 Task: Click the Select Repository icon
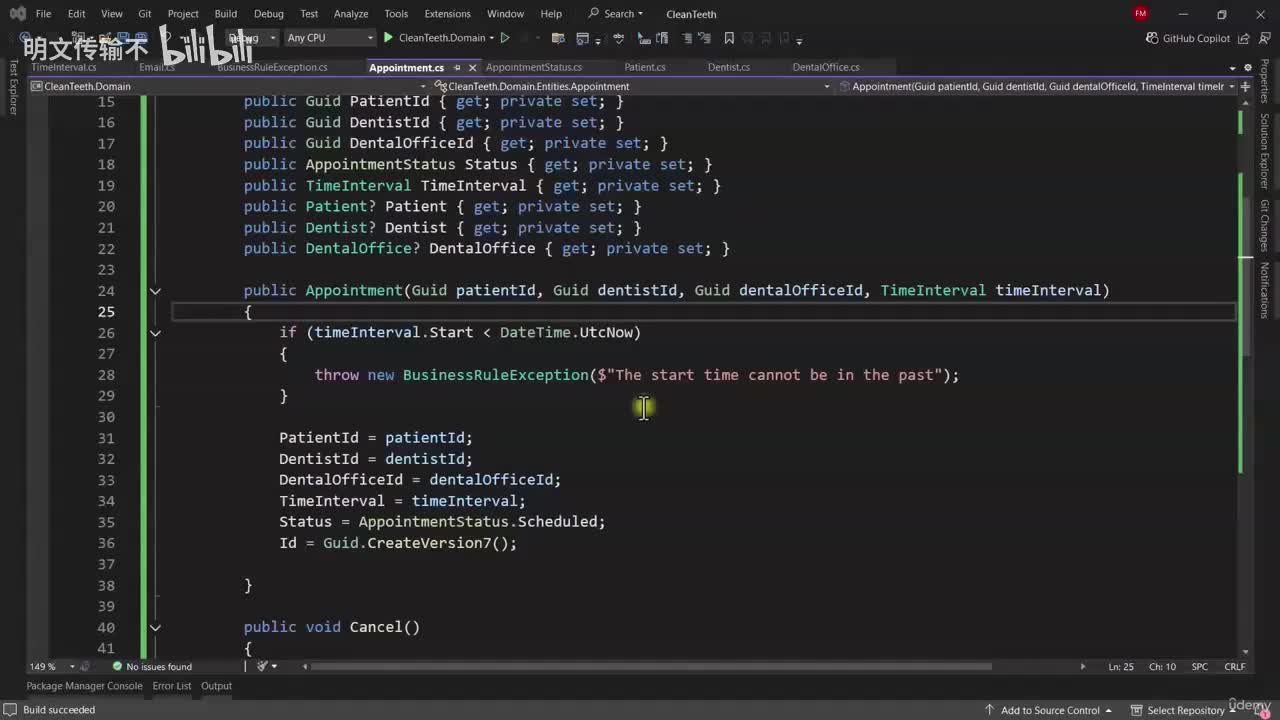[1137, 710]
